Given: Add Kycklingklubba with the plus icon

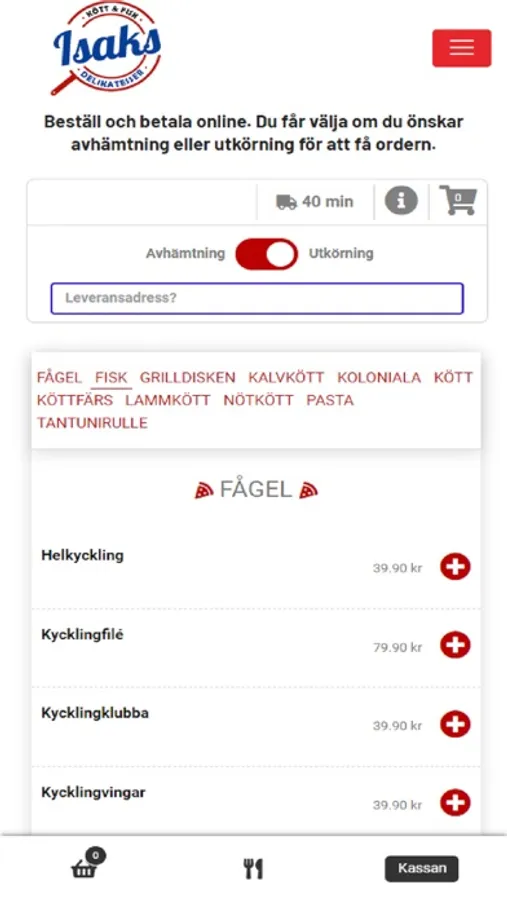Looking at the screenshot, I should tap(455, 724).
